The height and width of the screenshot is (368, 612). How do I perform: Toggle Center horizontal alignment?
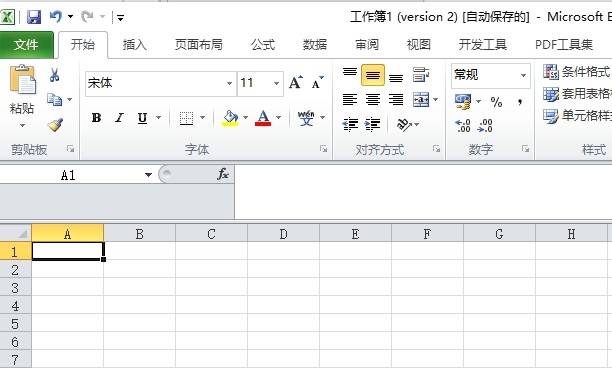[x=373, y=100]
